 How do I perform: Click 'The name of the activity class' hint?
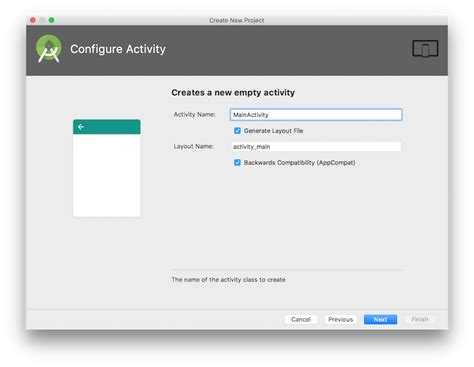click(x=228, y=279)
